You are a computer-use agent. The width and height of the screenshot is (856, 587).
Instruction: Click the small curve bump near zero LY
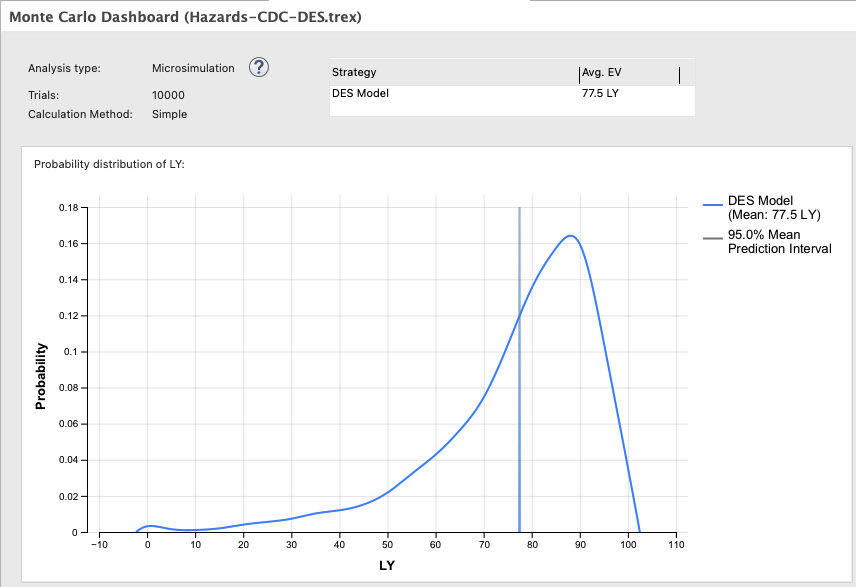150,526
